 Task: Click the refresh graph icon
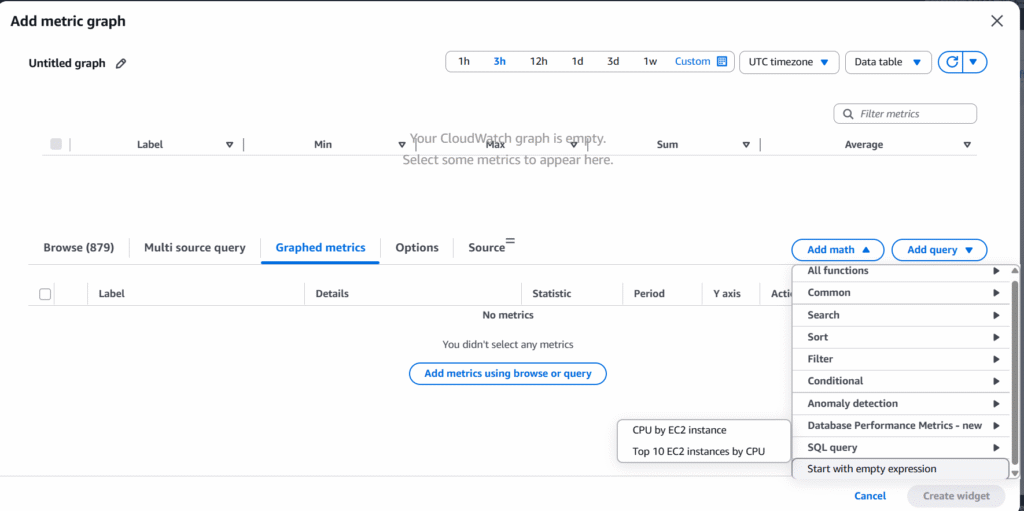pos(952,62)
